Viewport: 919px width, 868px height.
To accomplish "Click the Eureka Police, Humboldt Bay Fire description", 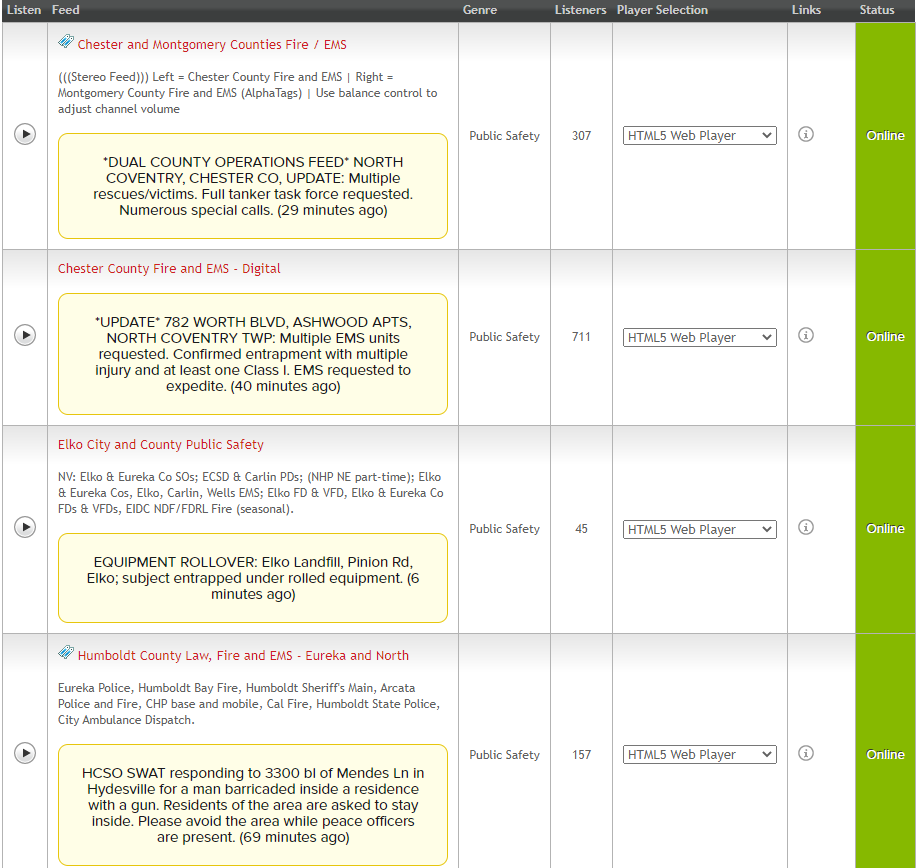I will (x=249, y=704).
